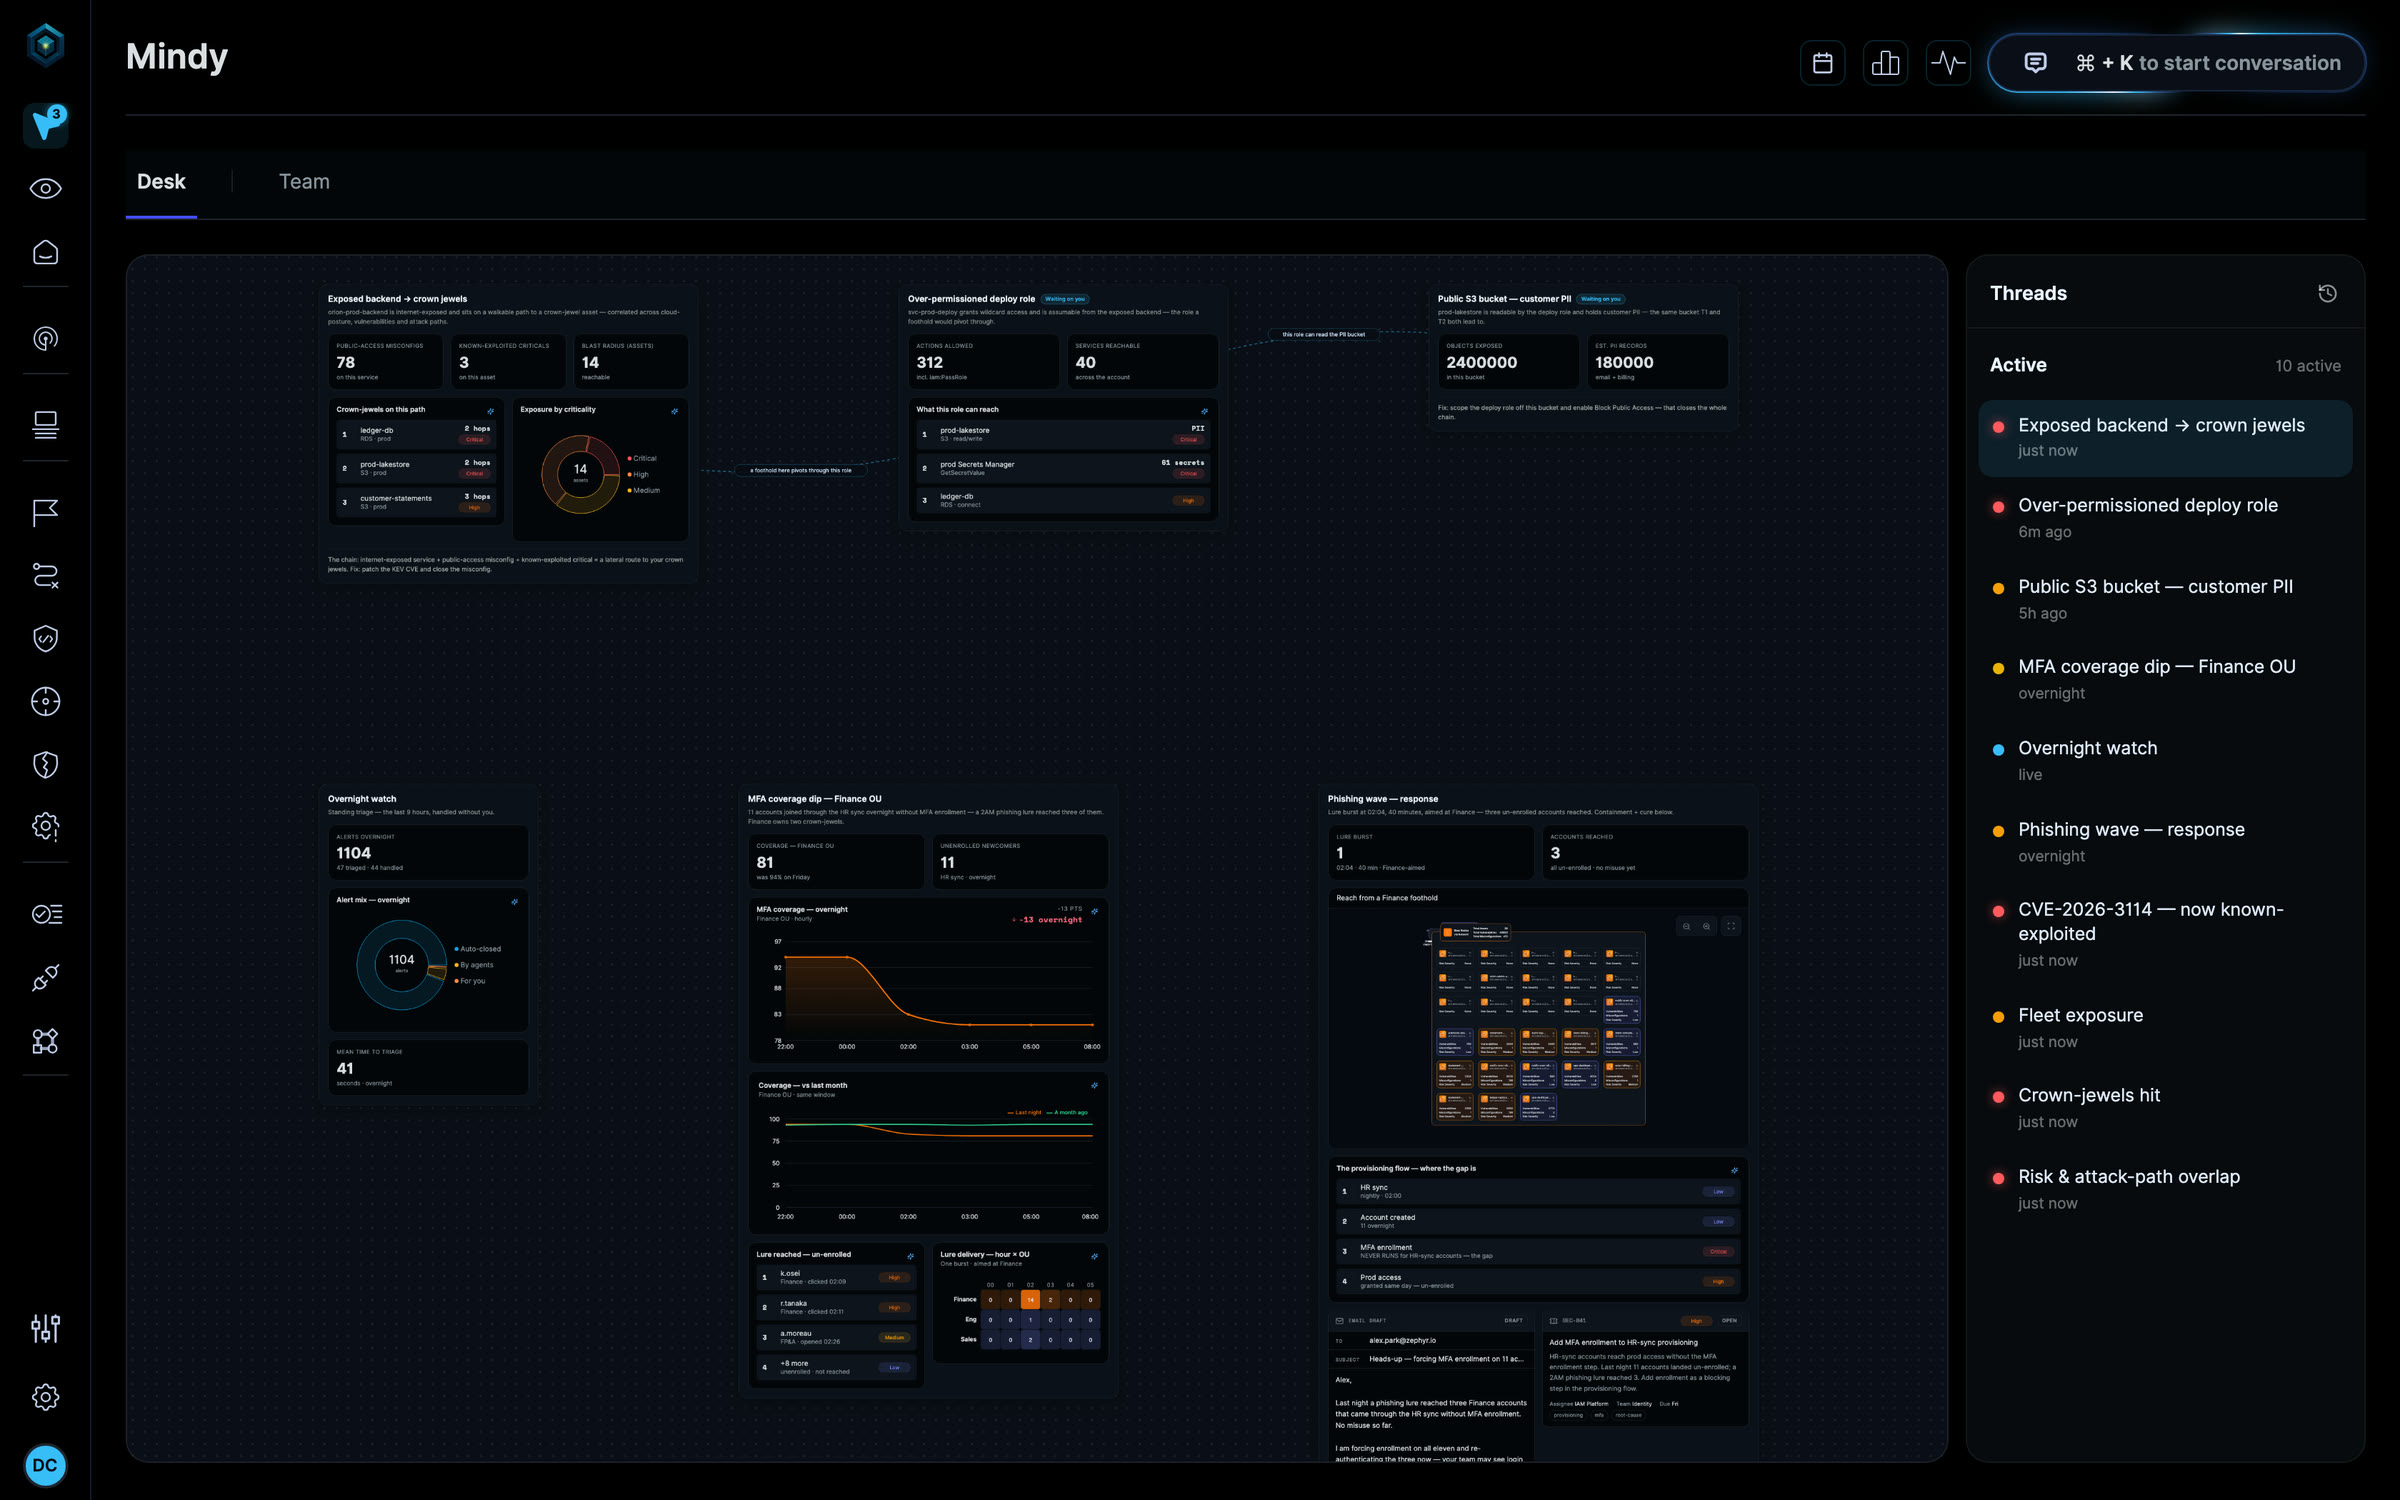The image size is (2400, 1500).
Task: Open the sliders tuning icon in sidebar
Action: 45,1328
